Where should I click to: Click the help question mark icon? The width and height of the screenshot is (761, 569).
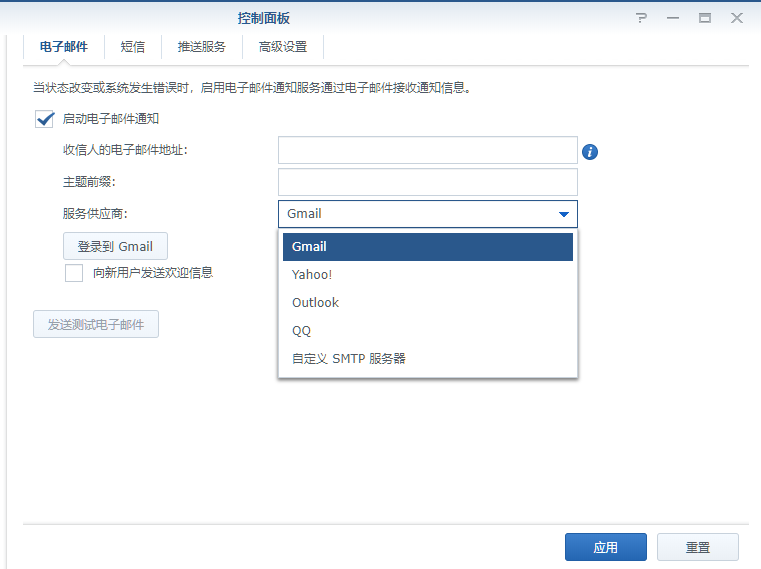[x=641, y=18]
